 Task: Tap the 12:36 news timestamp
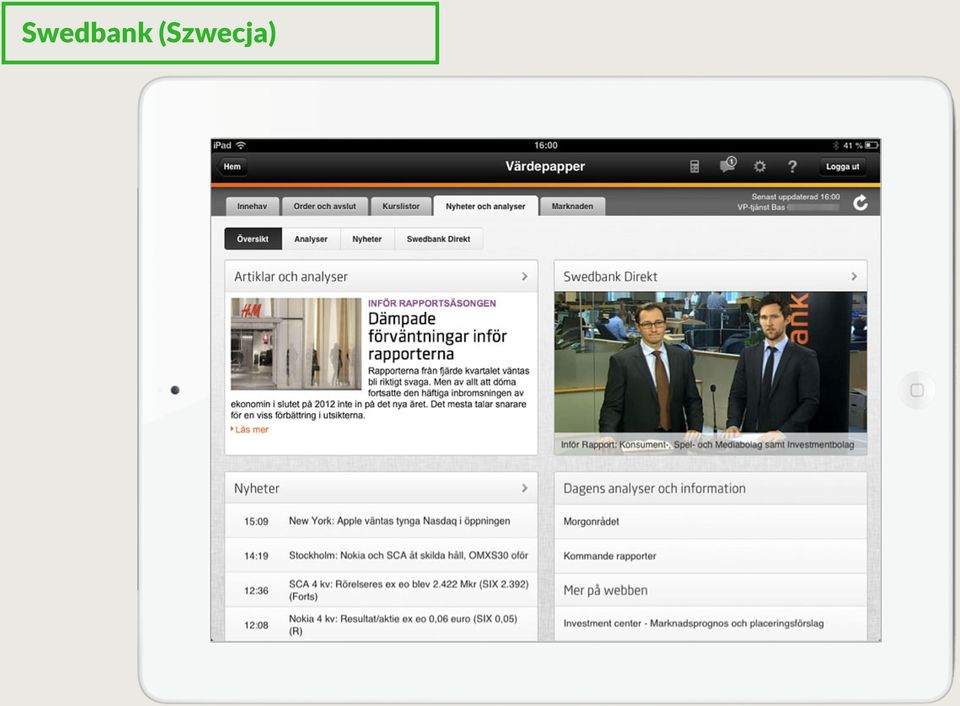tap(256, 590)
